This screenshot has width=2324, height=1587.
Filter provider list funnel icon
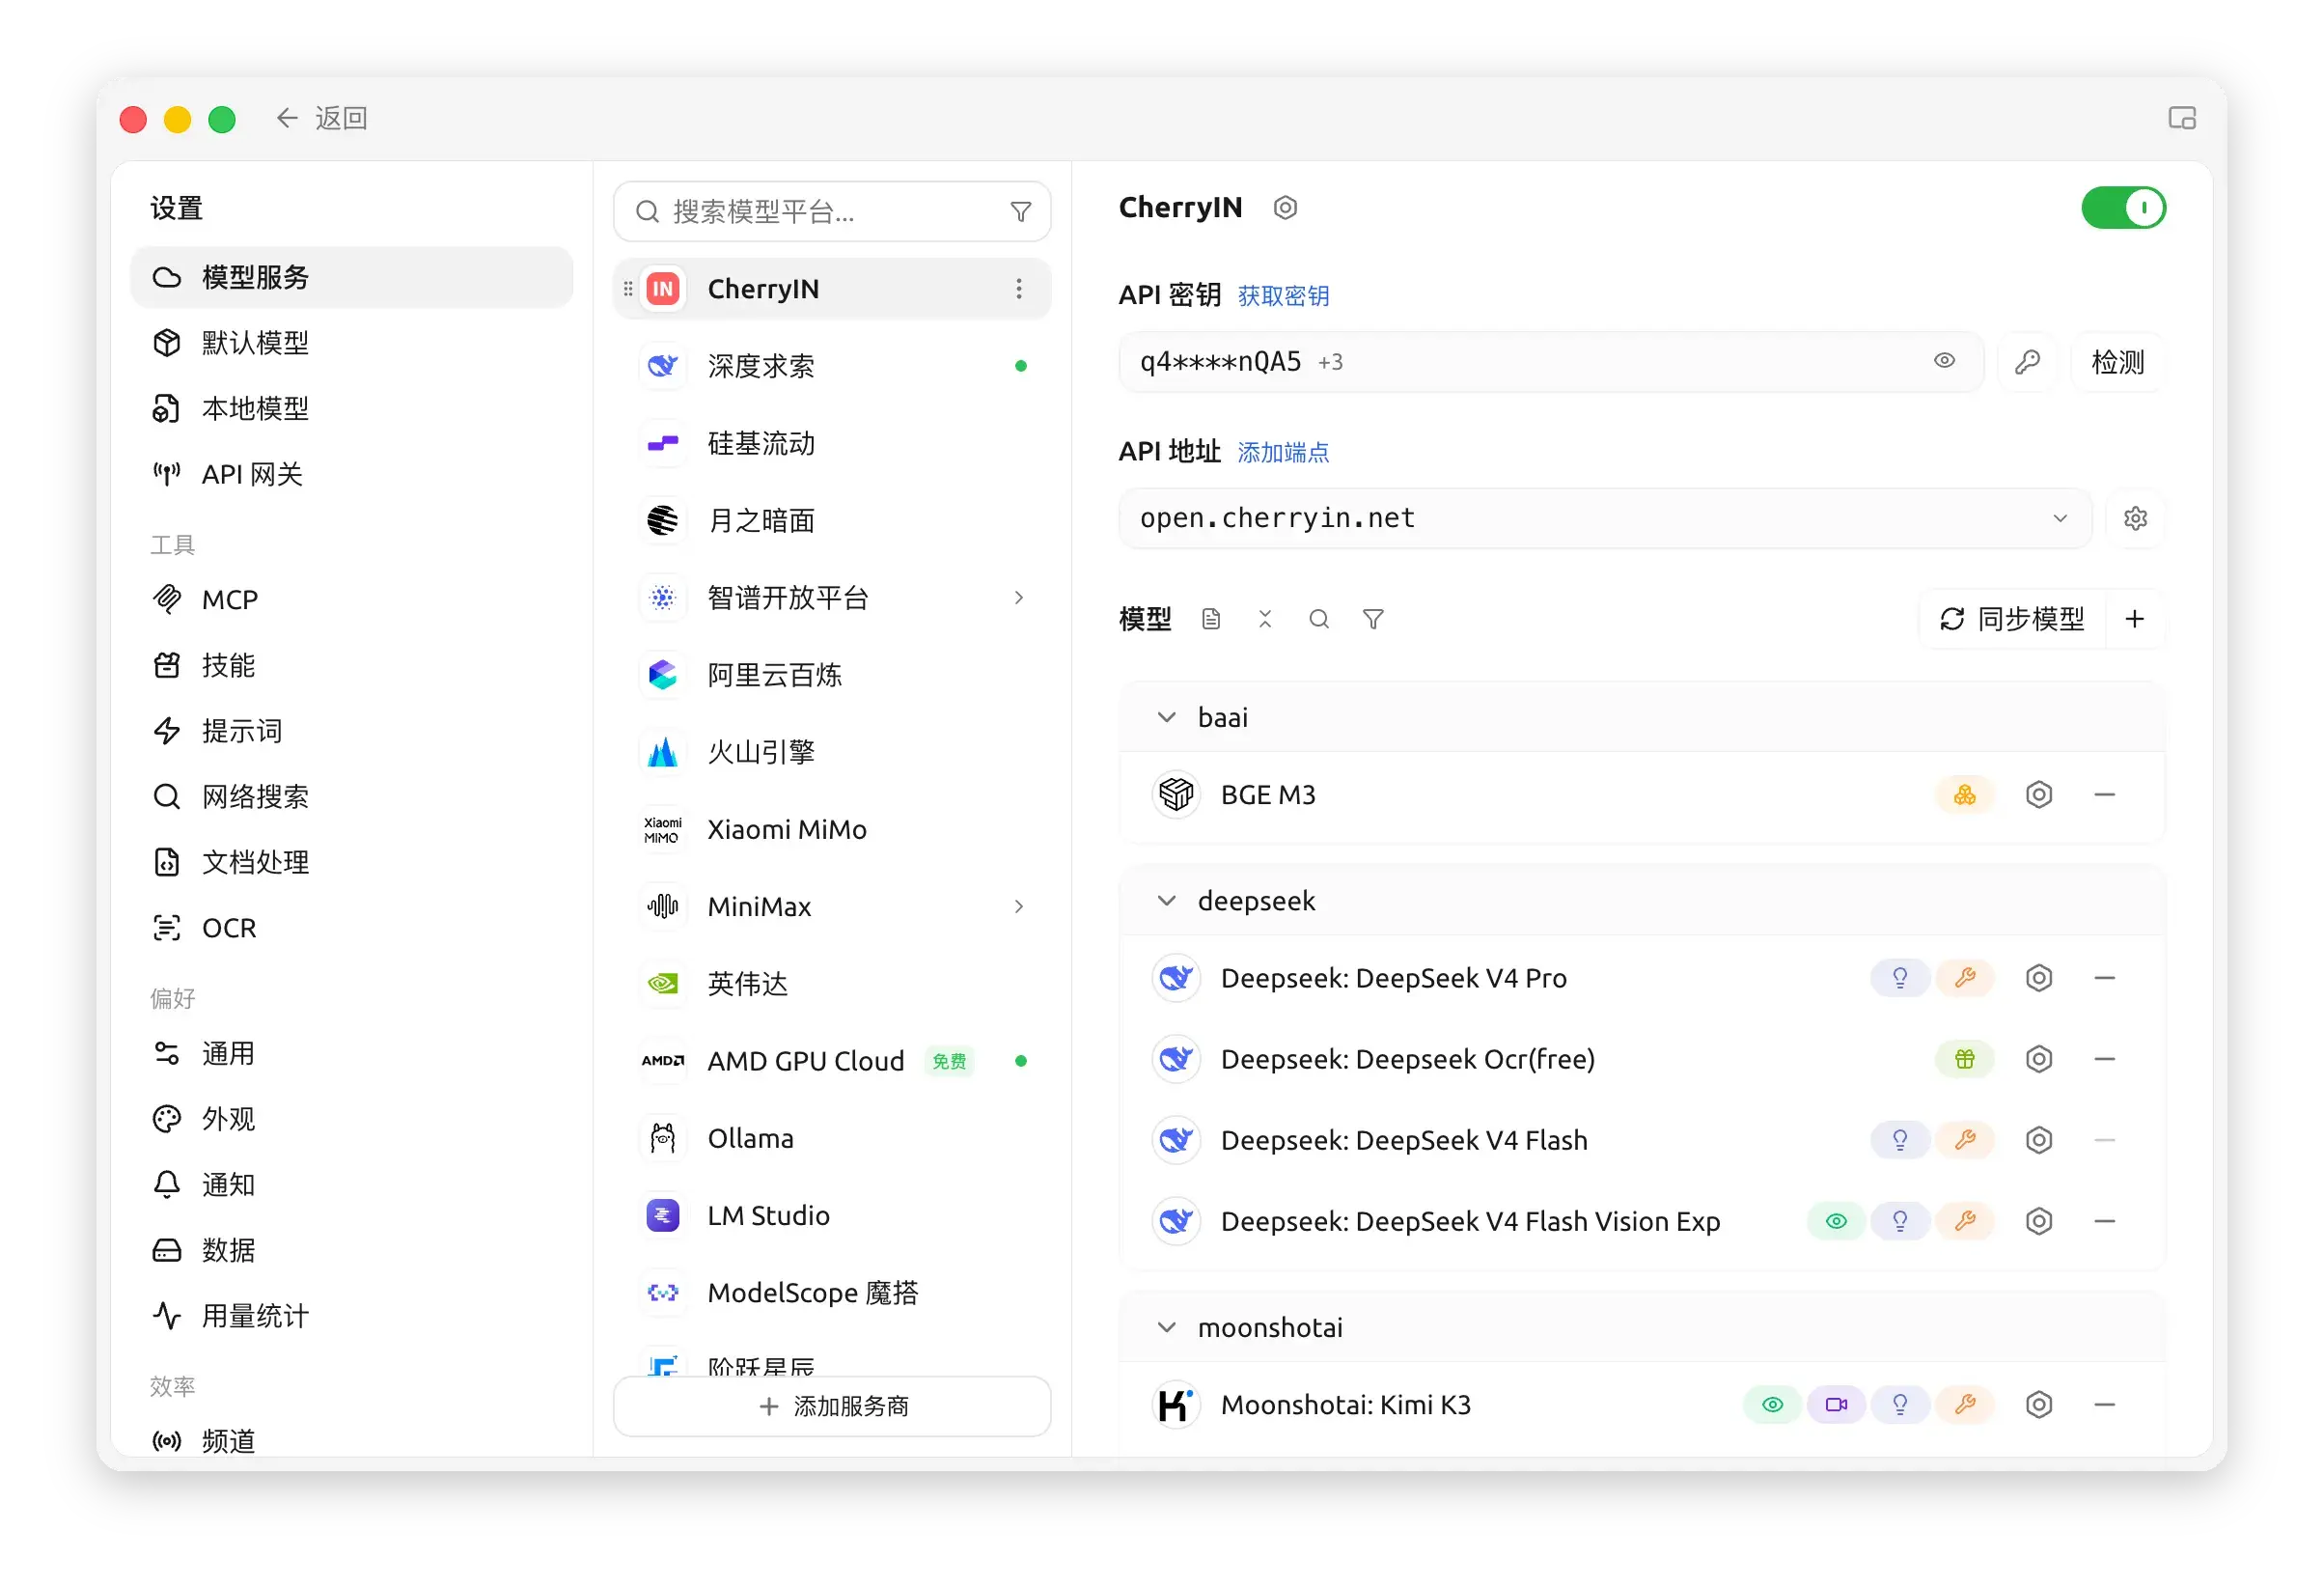coord(1020,212)
